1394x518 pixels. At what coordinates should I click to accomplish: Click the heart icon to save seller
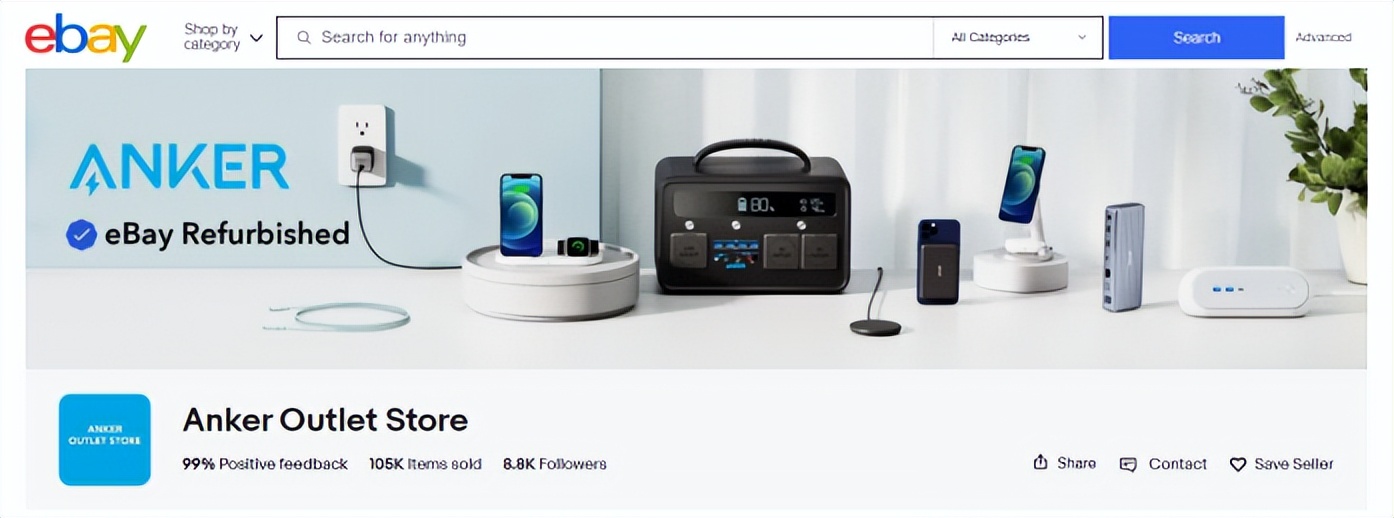point(1238,464)
